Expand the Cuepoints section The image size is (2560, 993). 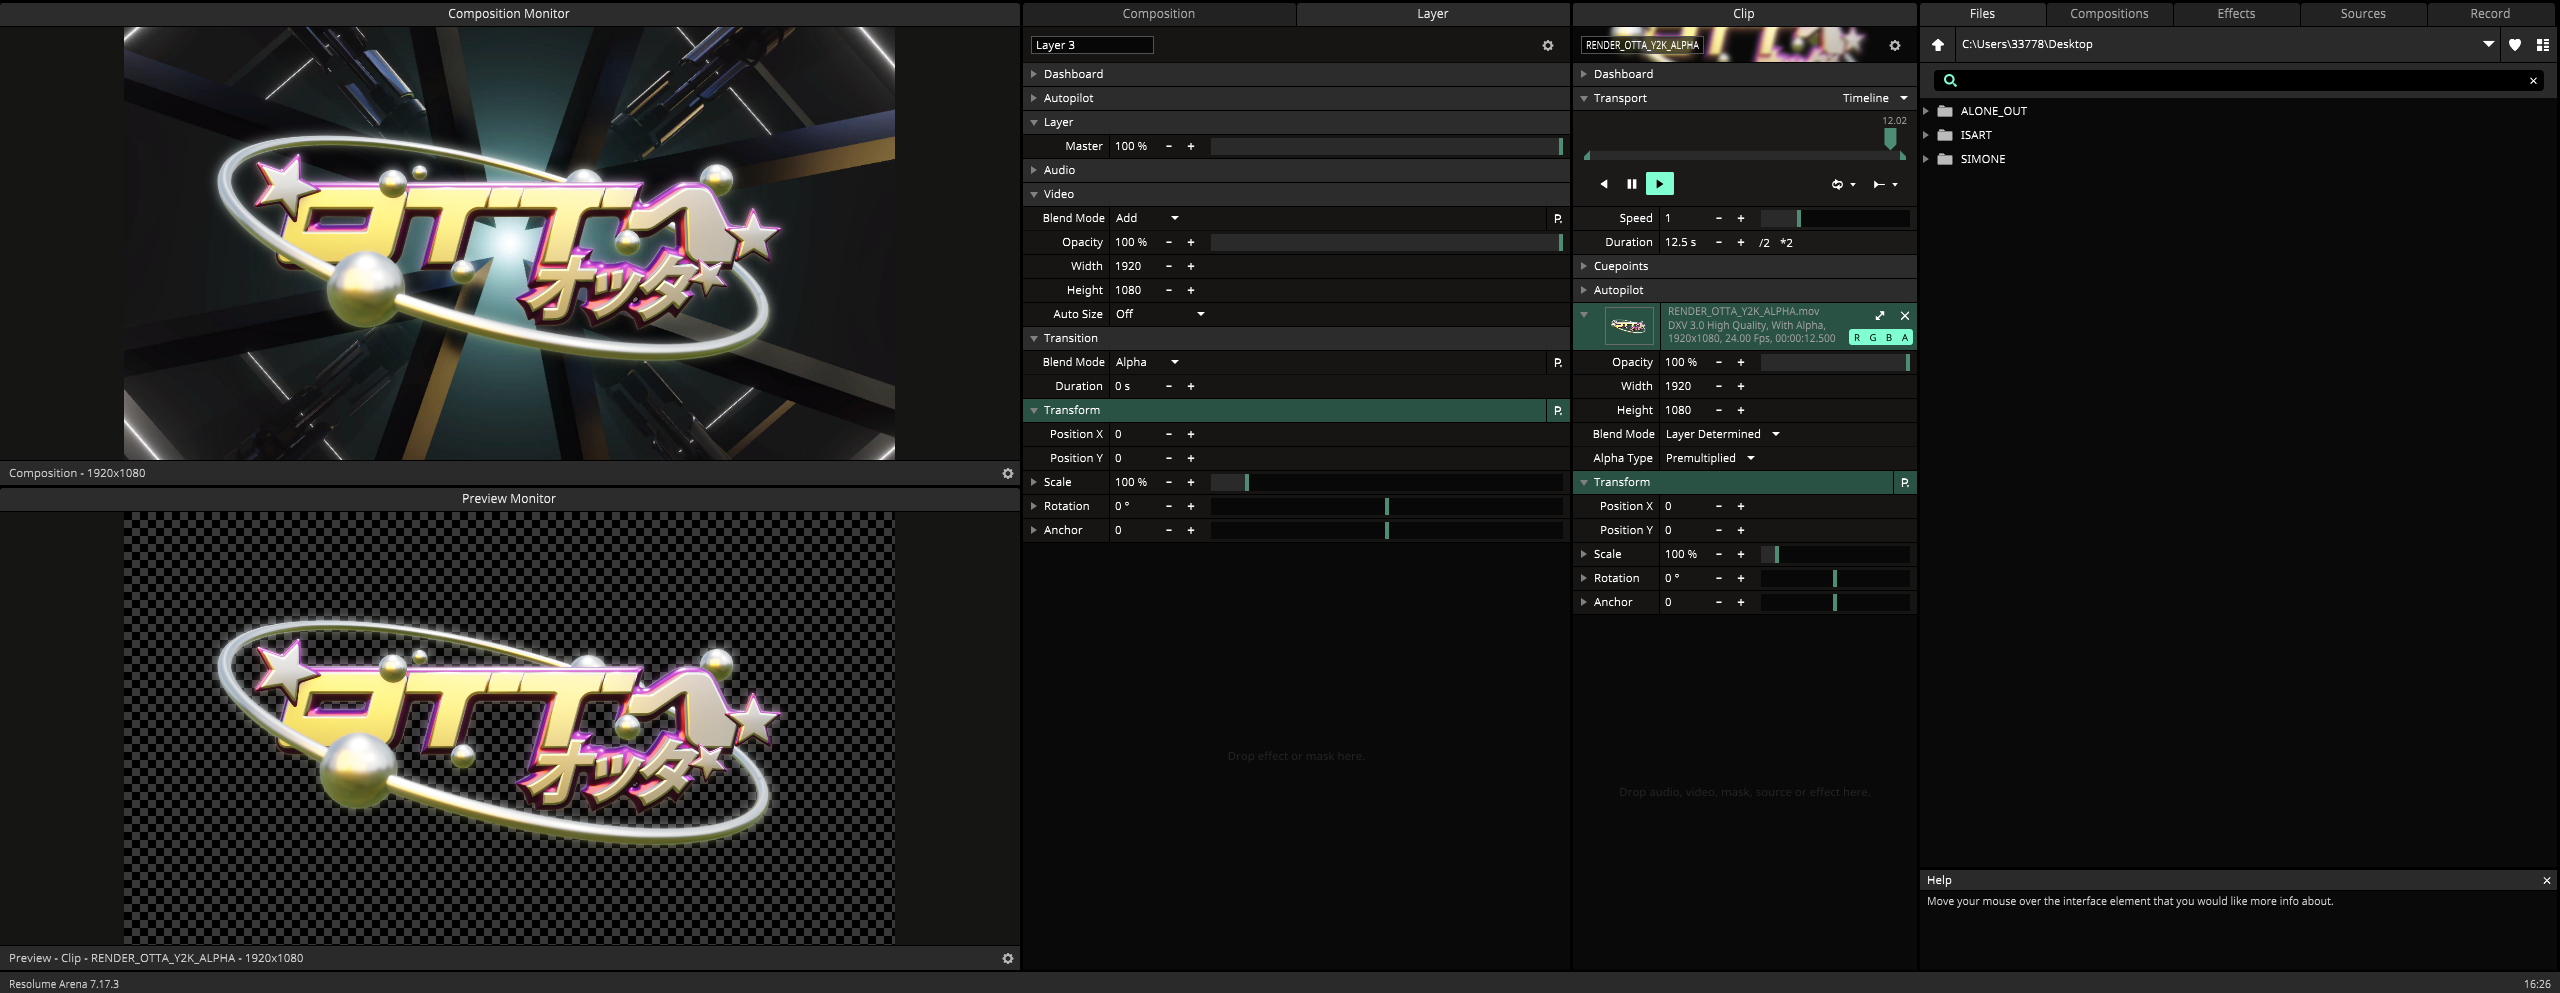tap(1620, 266)
